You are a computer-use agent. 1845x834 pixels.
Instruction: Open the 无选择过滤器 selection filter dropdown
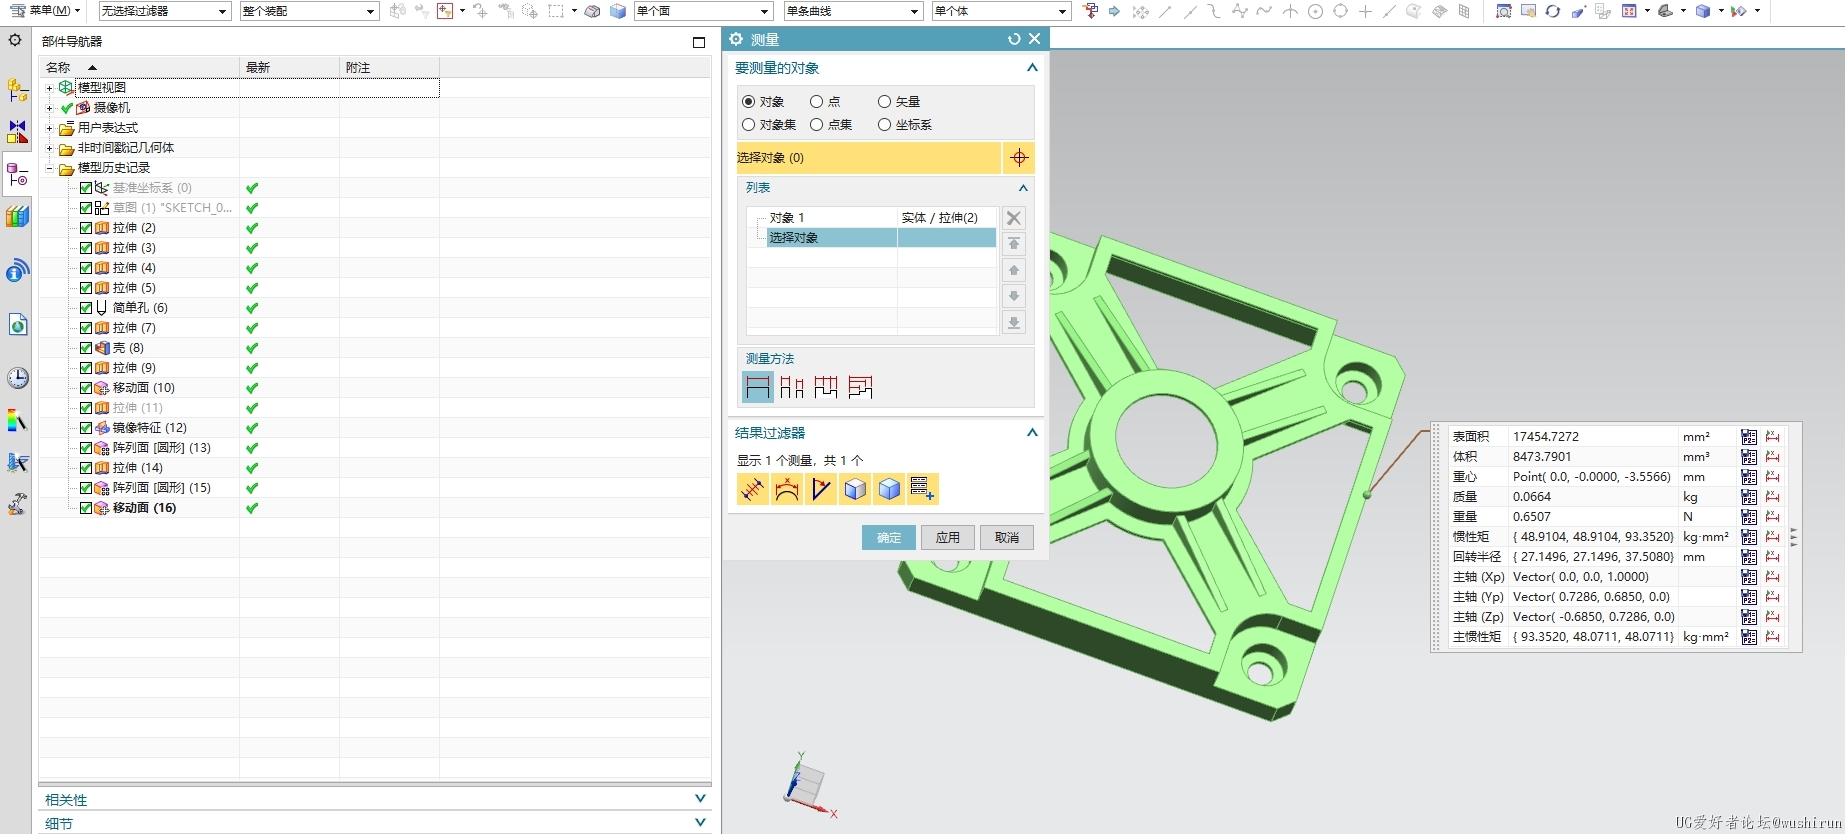point(165,11)
